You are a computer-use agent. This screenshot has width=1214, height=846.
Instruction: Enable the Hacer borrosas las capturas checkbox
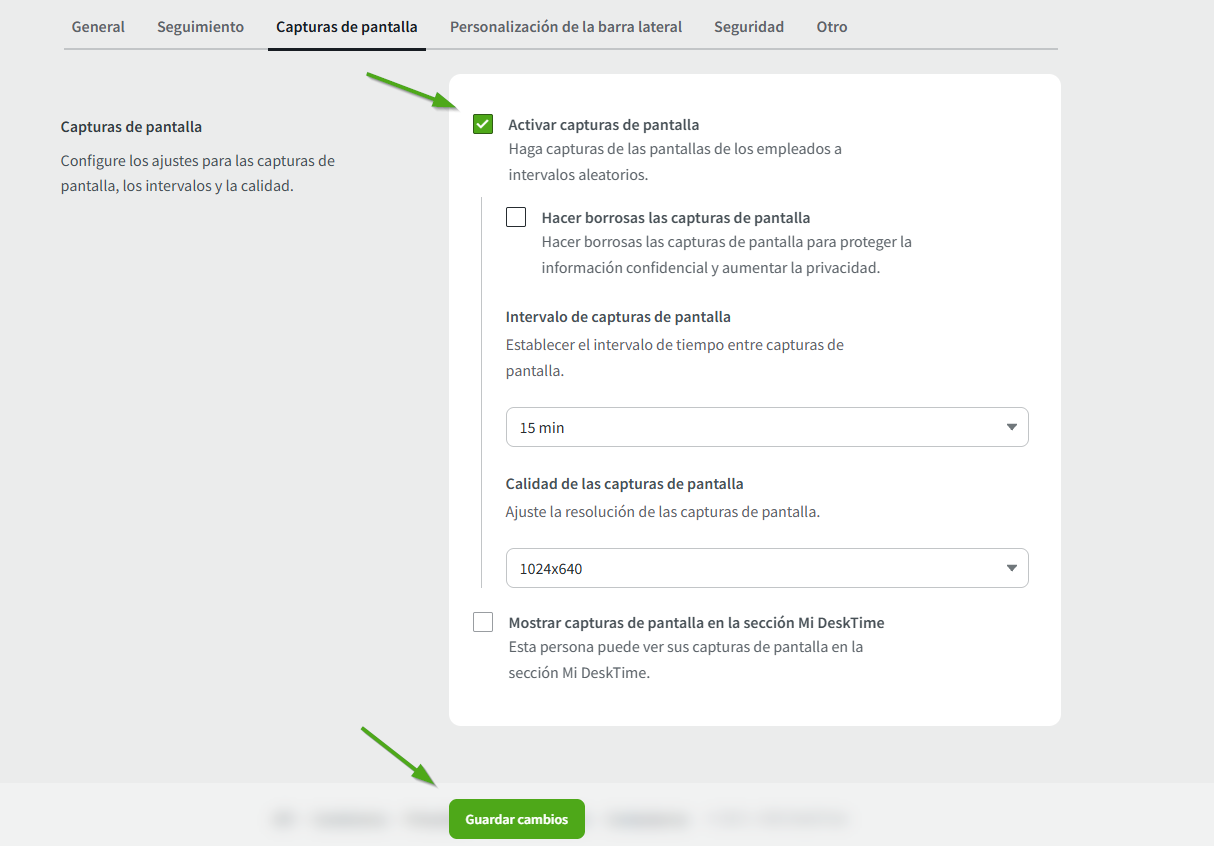click(x=516, y=217)
